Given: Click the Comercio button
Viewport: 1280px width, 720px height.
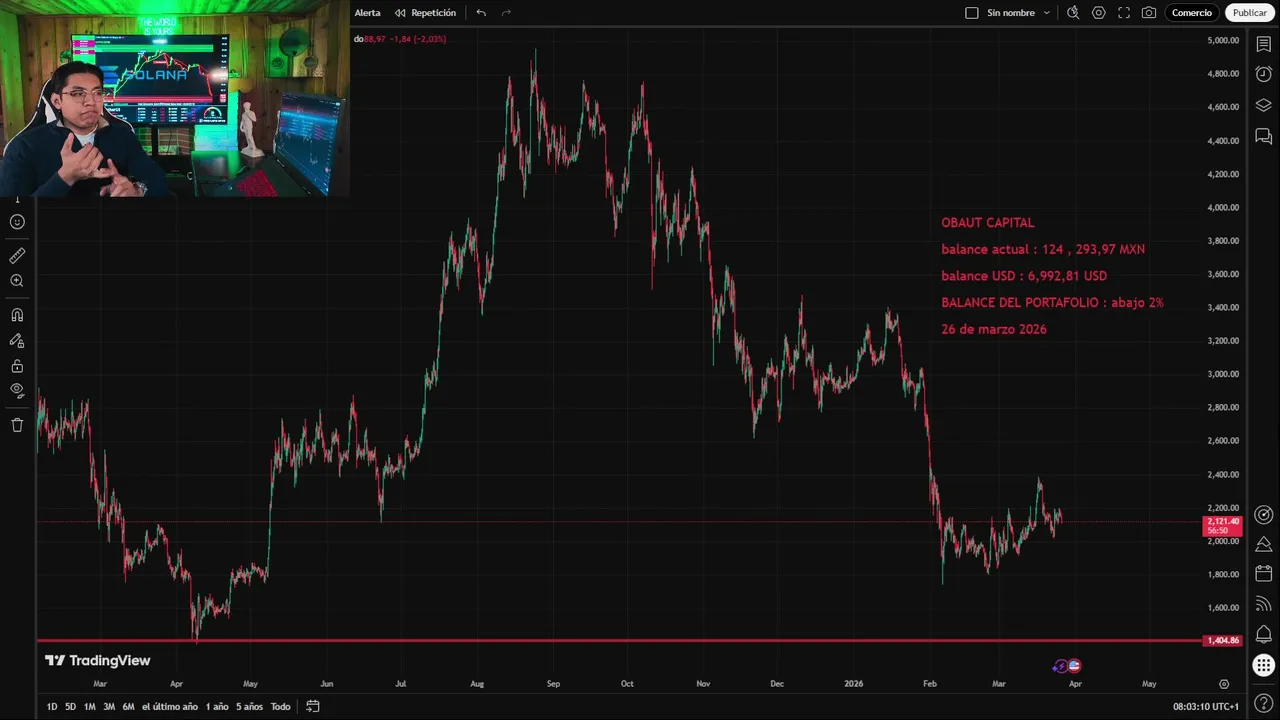Looking at the screenshot, I should coord(1192,13).
